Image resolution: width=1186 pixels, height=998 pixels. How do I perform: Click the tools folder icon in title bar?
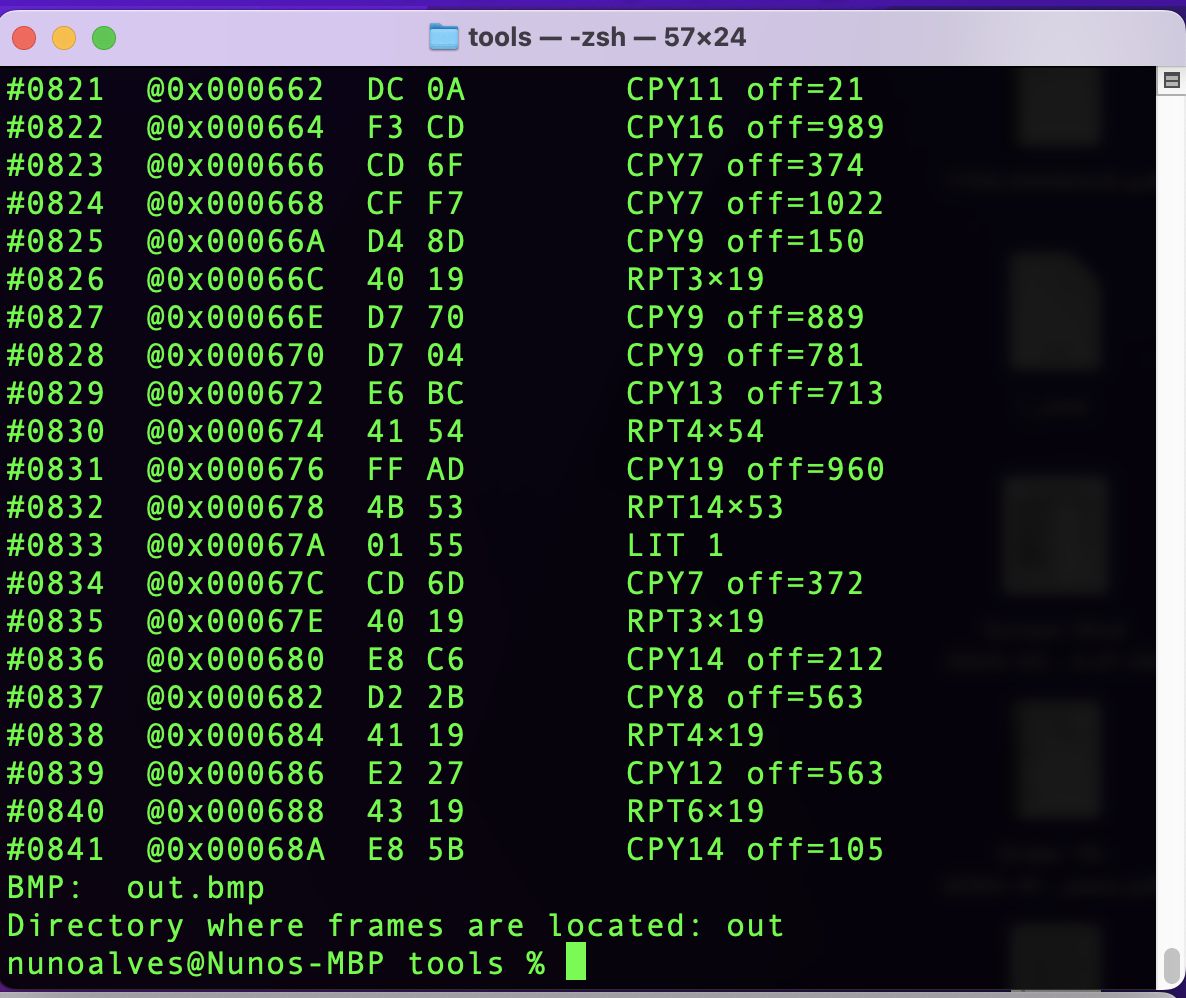pyautogui.click(x=443, y=36)
